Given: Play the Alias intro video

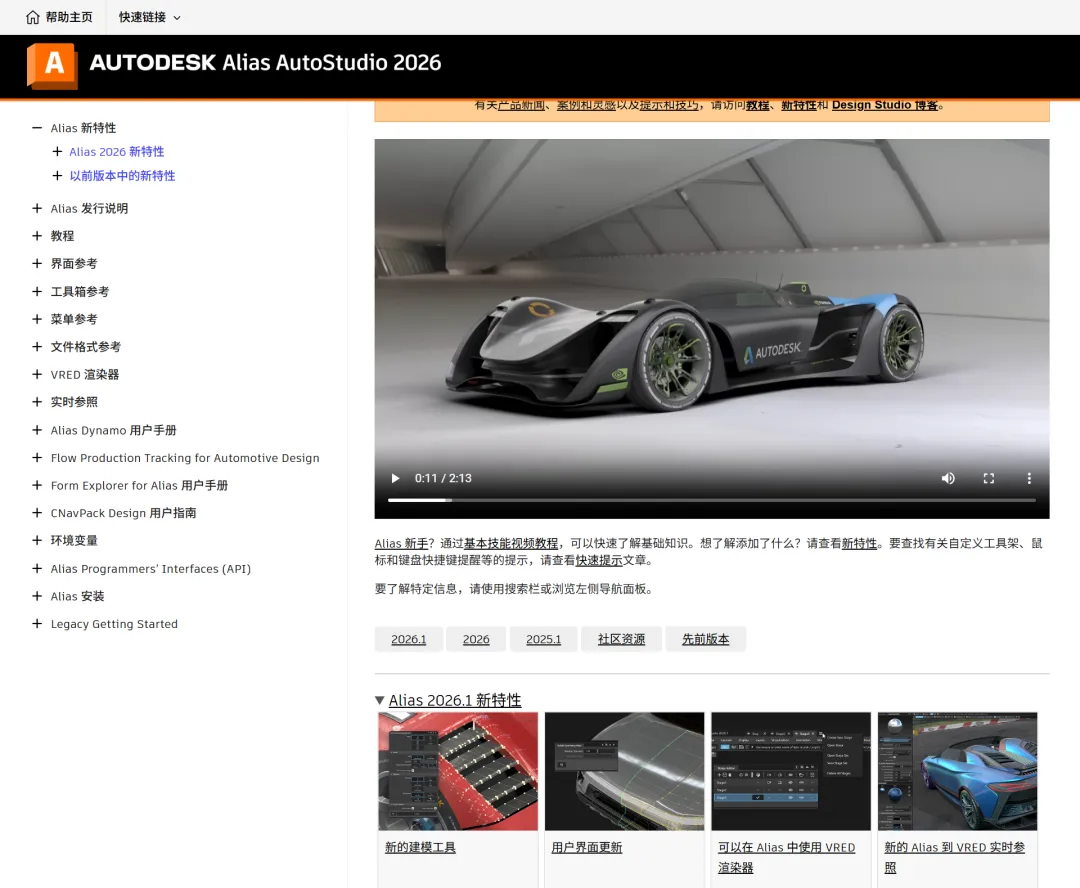Looking at the screenshot, I should [395, 478].
